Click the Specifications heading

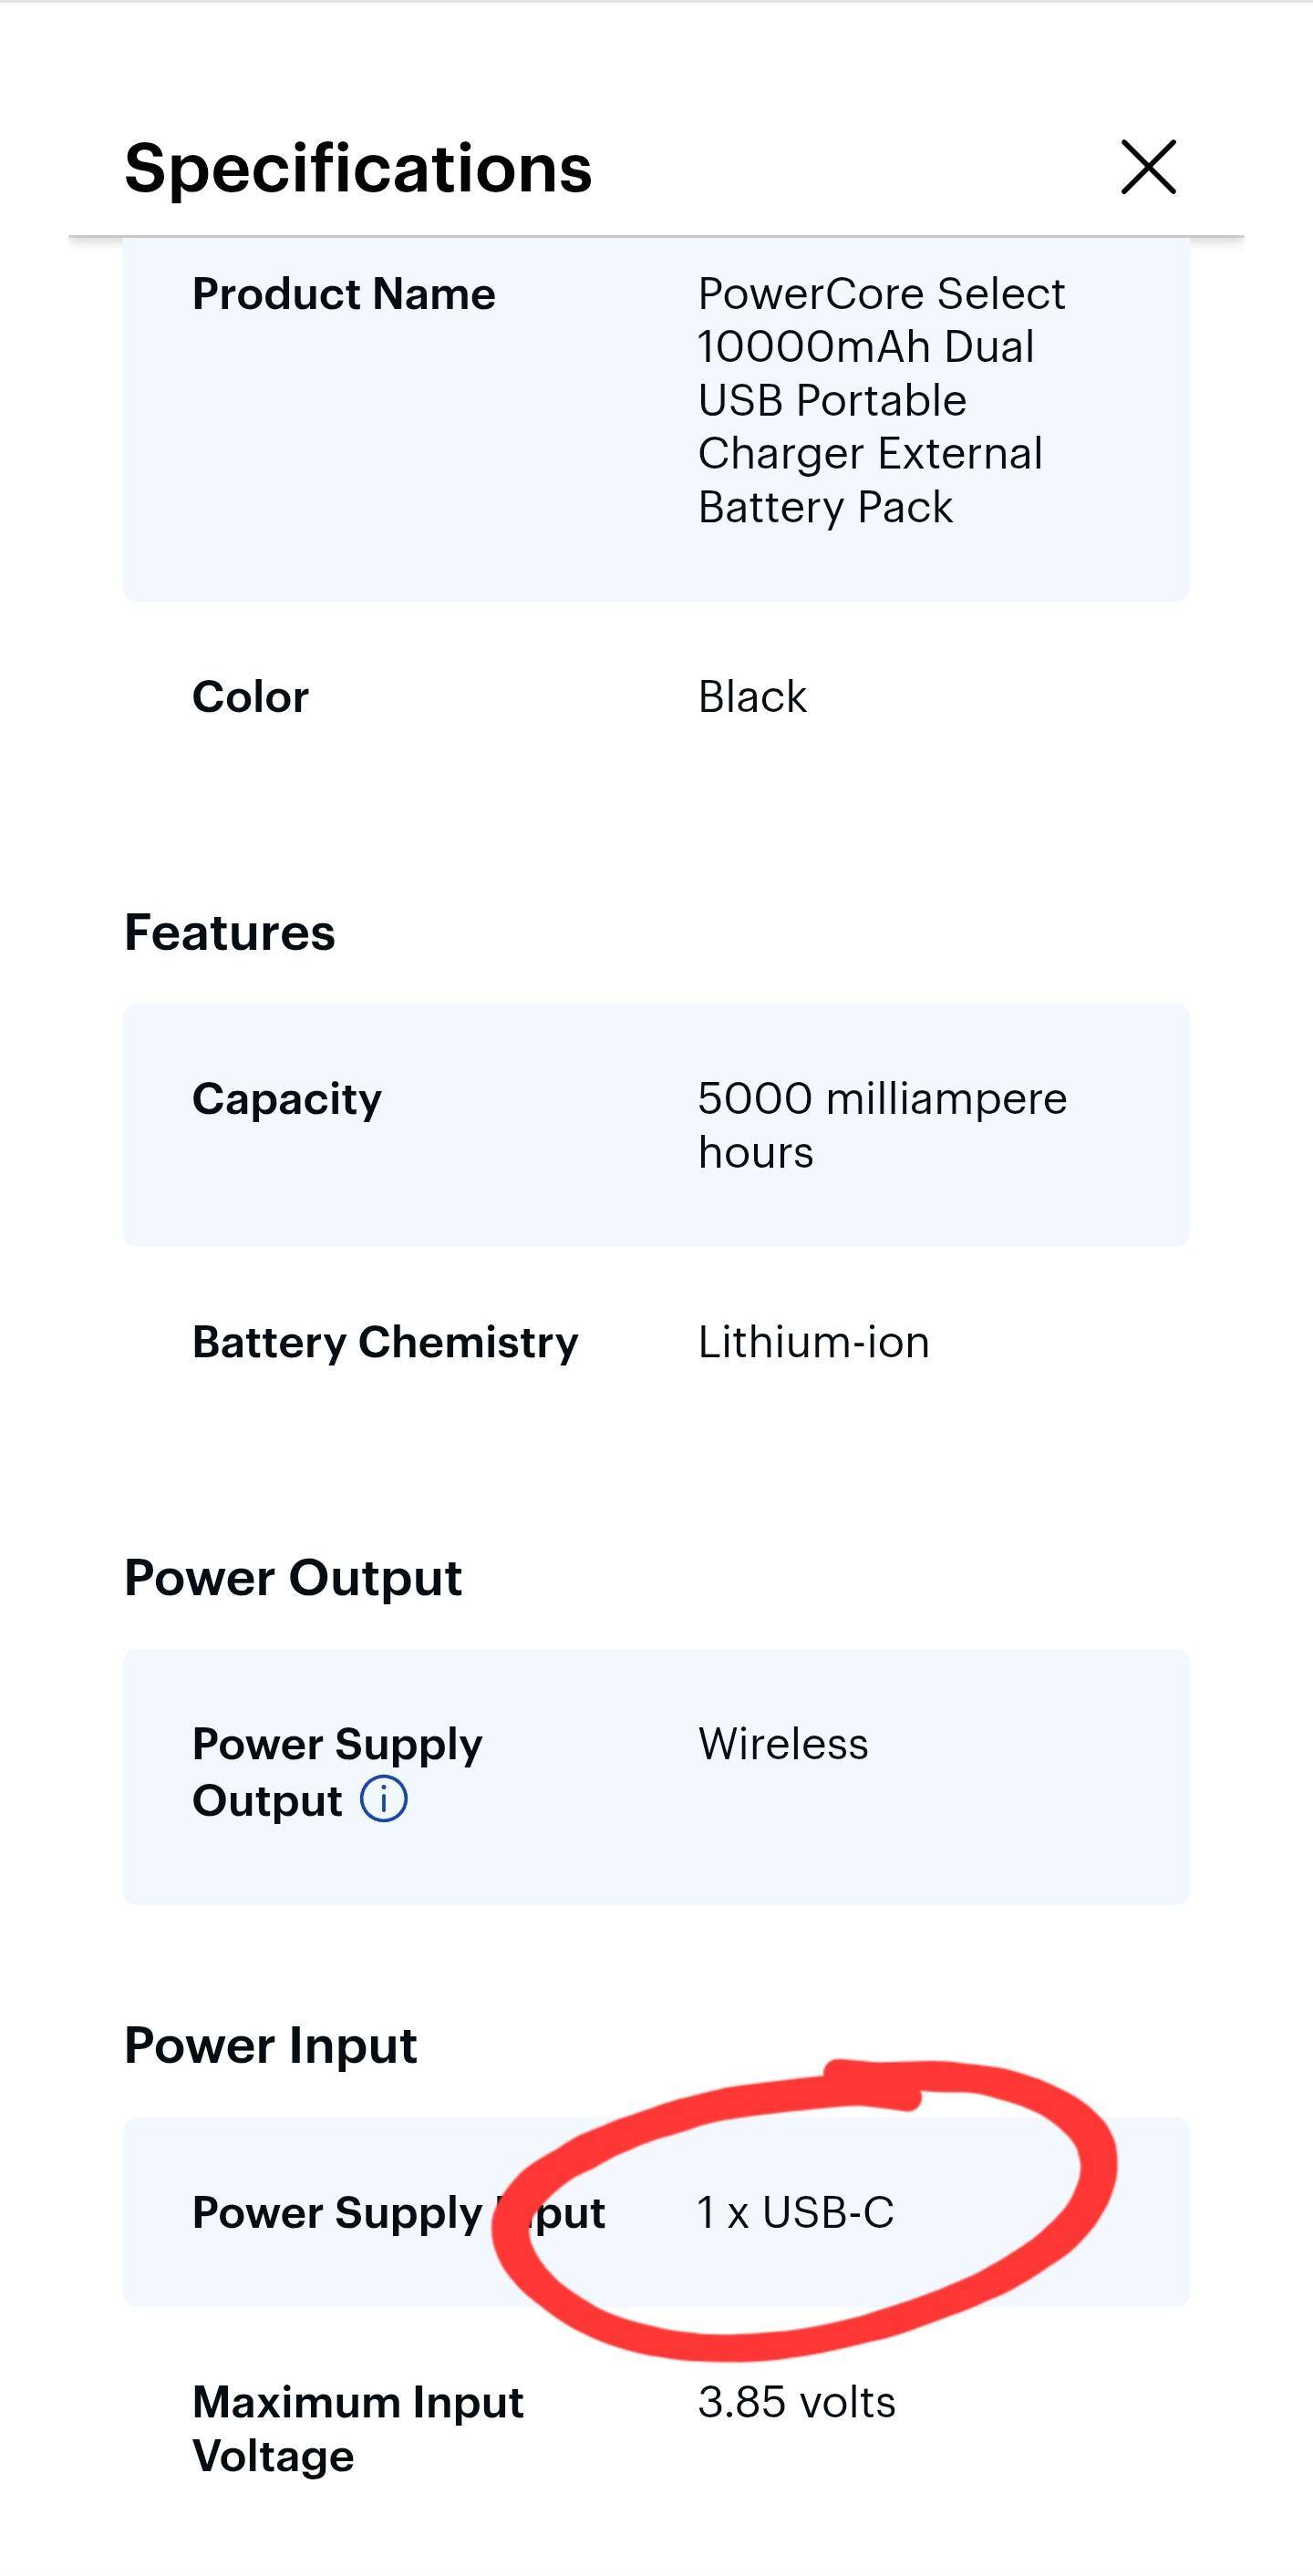(358, 167)
